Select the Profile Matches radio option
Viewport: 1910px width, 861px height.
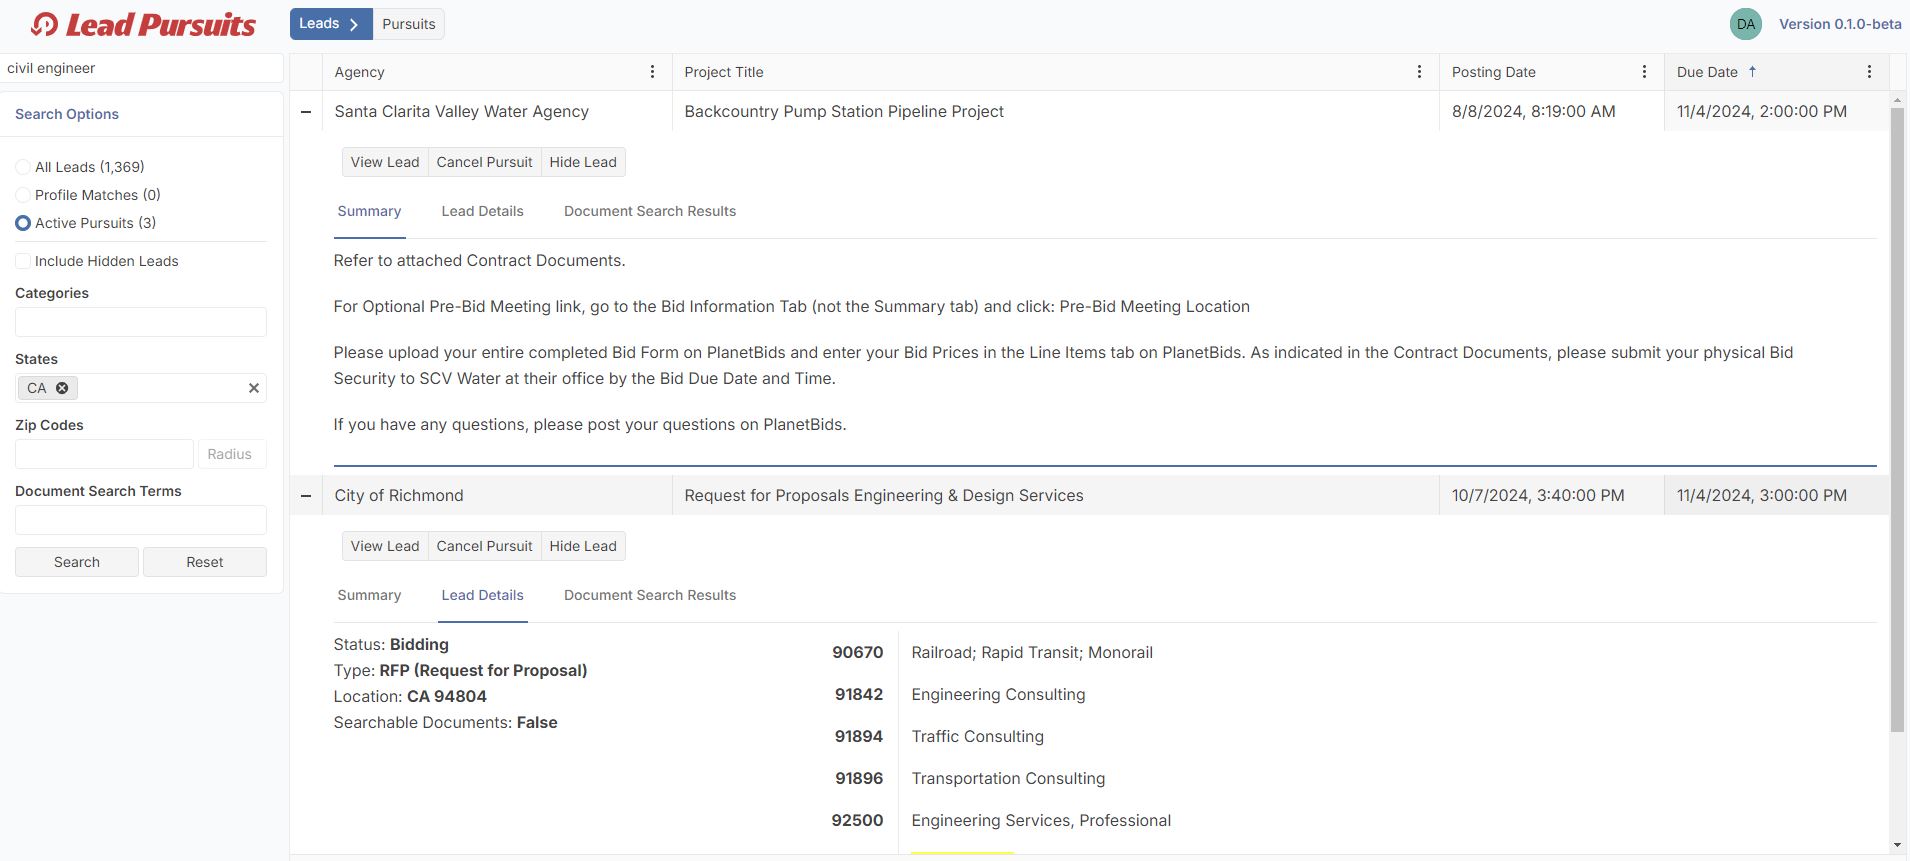click(23, 195)
